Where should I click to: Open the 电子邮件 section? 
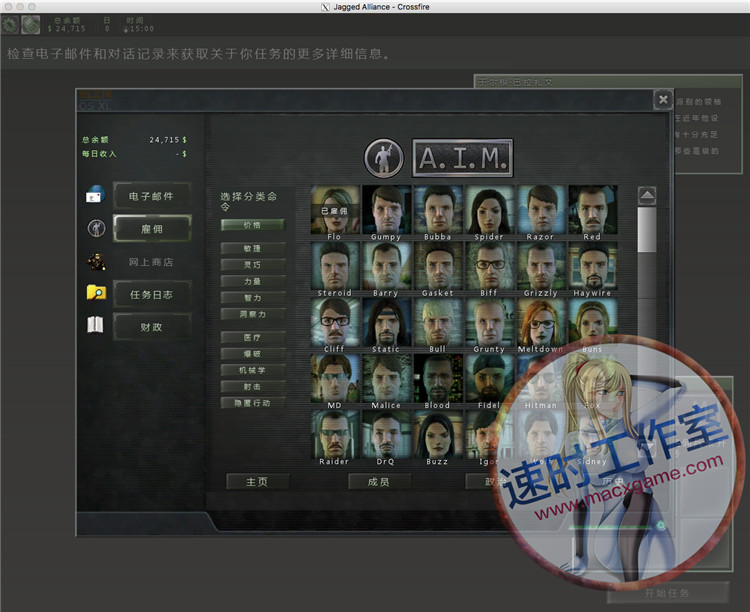tap(152, 196)
